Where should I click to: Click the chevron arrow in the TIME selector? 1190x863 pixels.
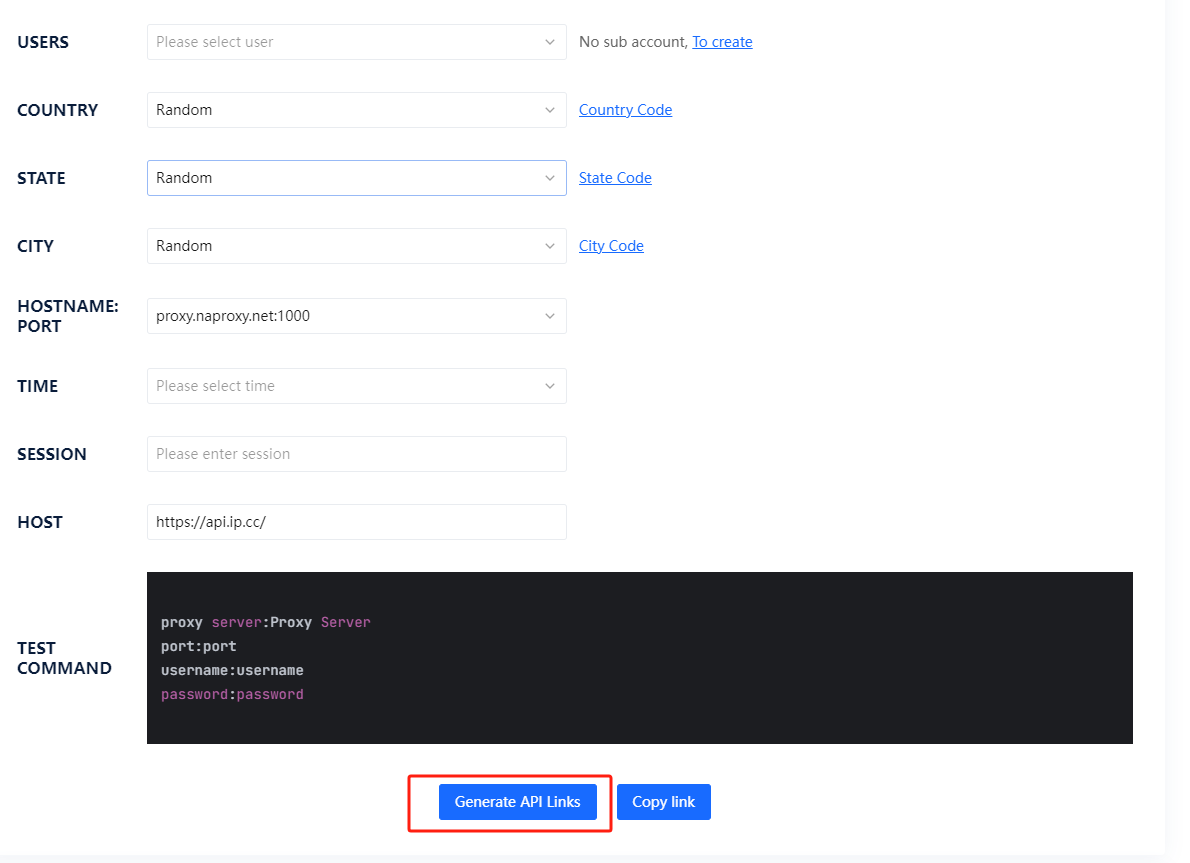tap(549, 386)
